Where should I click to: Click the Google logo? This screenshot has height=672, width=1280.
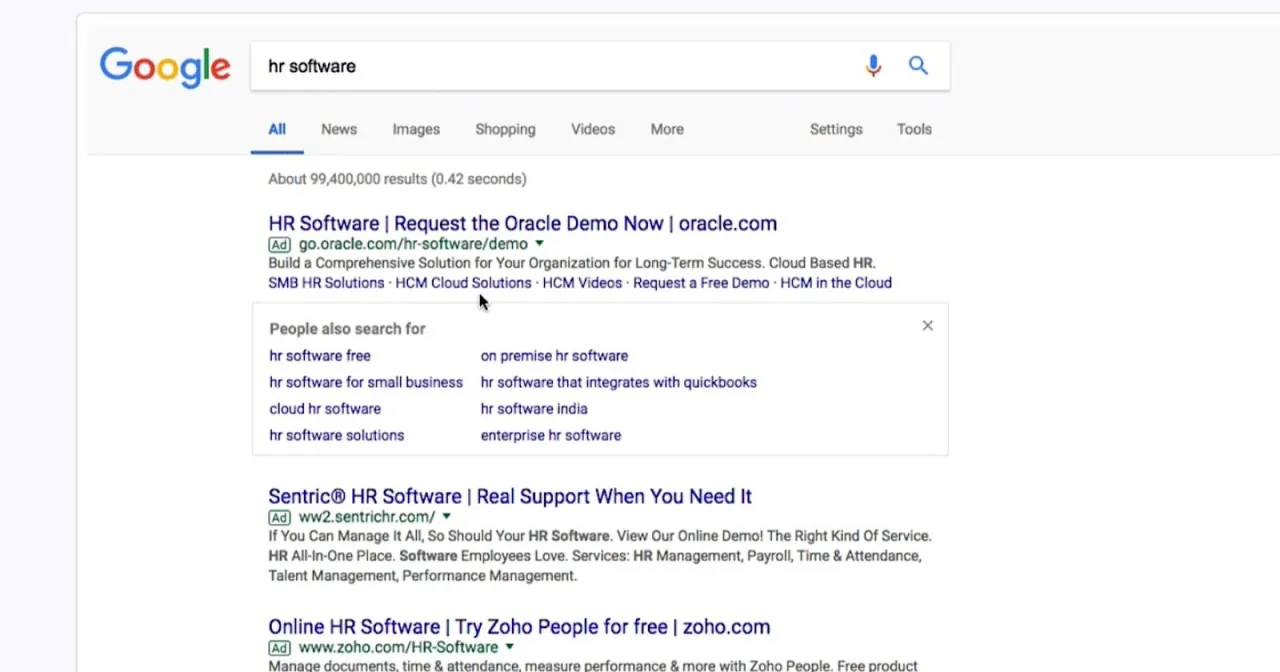click(165, 67)
